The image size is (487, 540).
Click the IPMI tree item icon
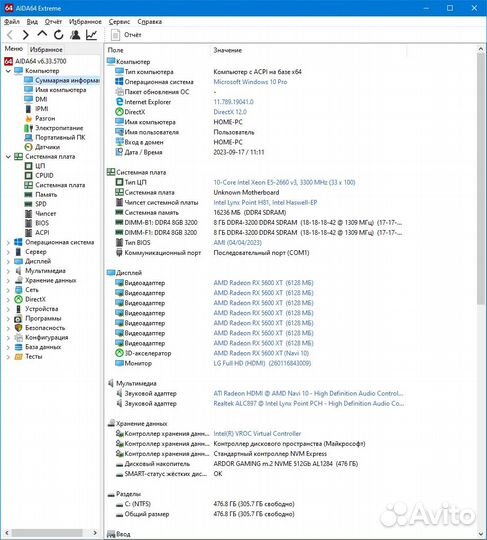coord(29,109)
